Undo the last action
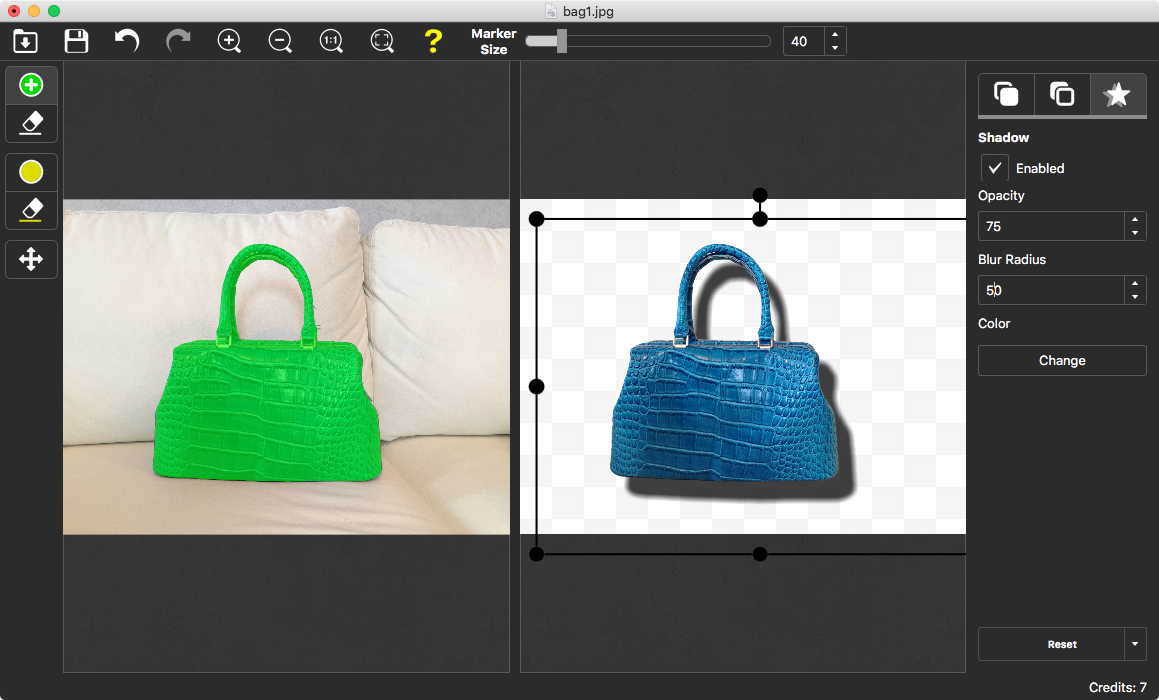The height and width of the screenshot is (700, 1159). (x=127, y=41)
